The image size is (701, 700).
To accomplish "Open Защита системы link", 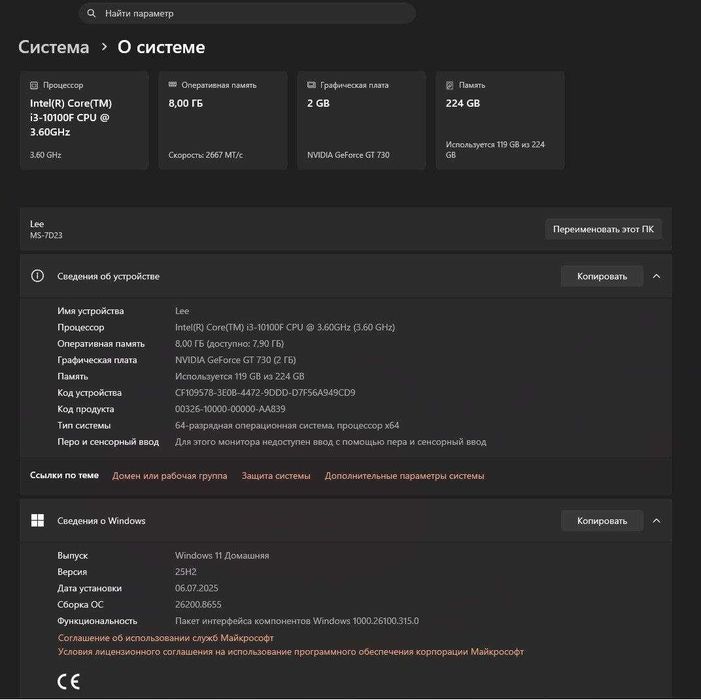I will point(276,476).
